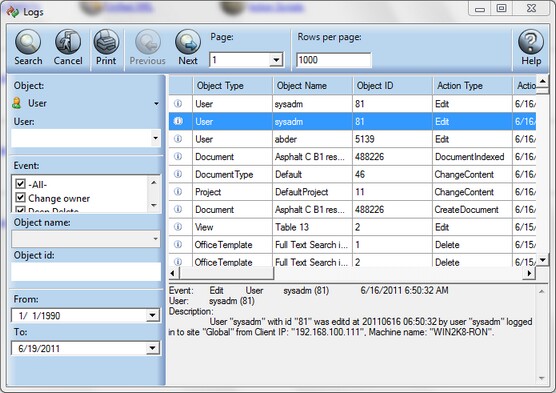The width and height of the screenshot is (556, 393).
Task: Select the abder user row
Action: click(x=352, y=139)
